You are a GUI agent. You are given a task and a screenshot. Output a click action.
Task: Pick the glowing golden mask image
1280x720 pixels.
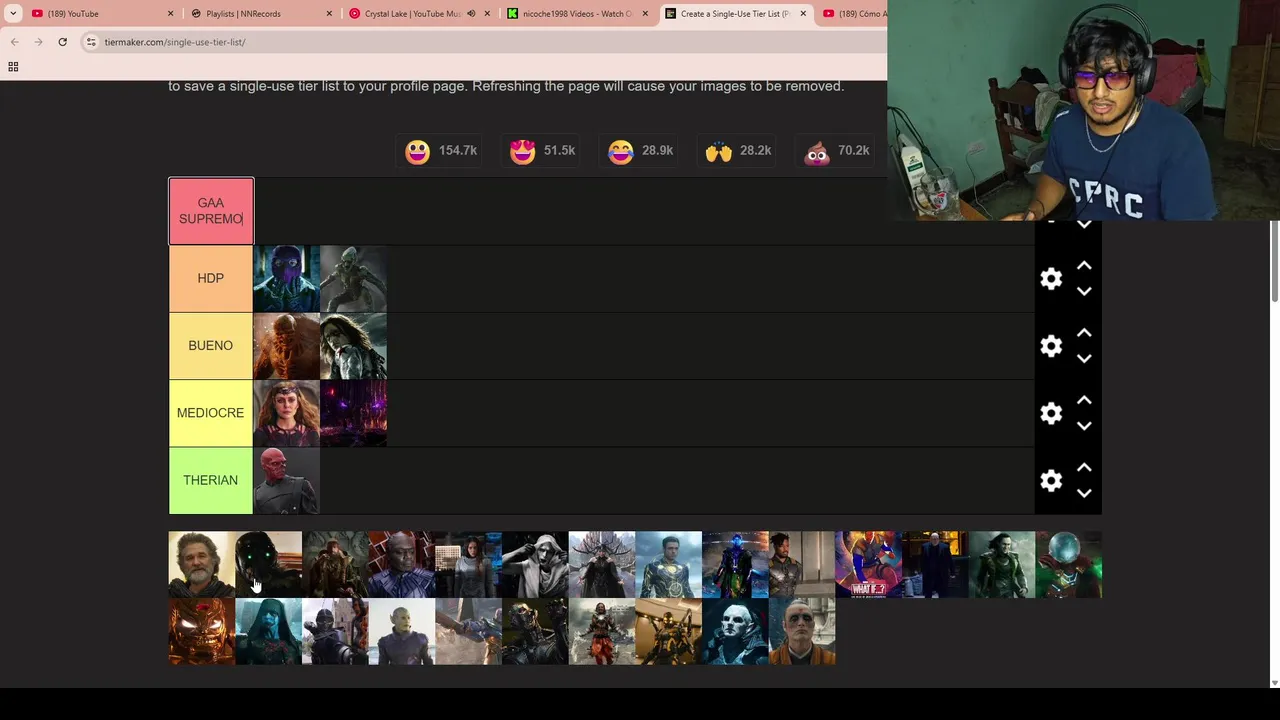201,632
